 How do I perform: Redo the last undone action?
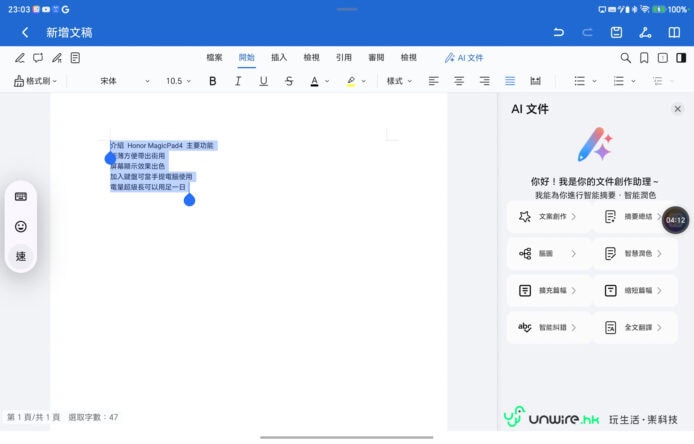click(x=587, y=32)
